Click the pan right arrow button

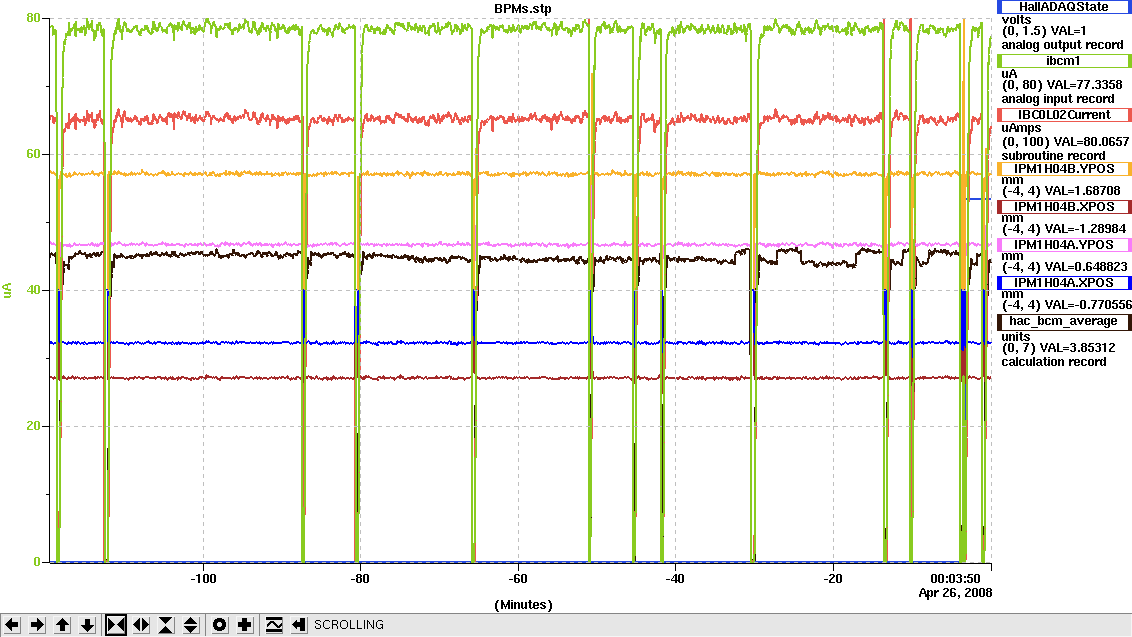click(x=38, y=625)
